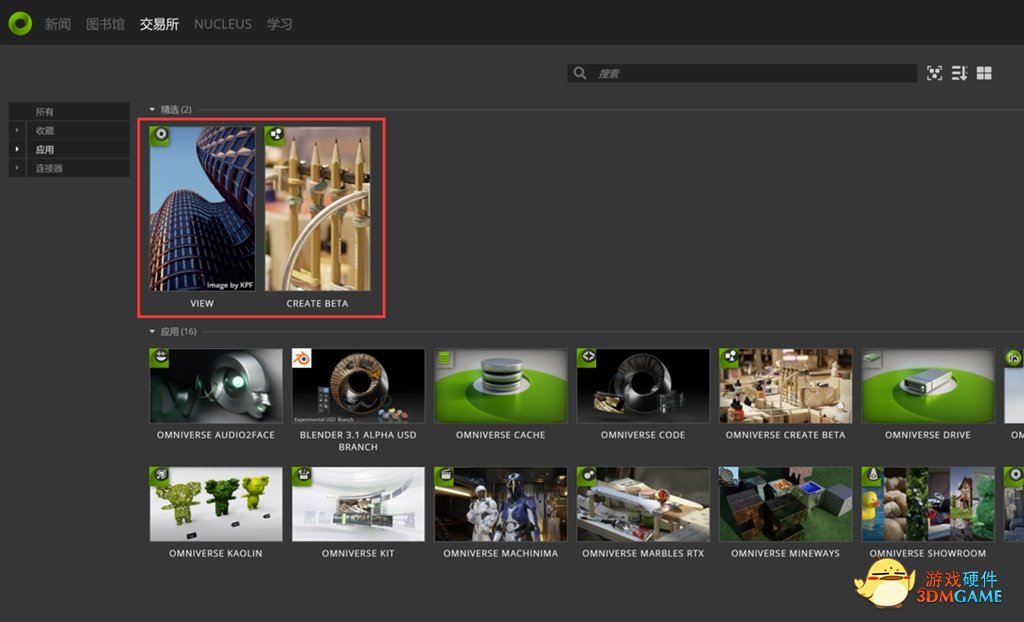The image size is (1024, 622).
Task: Open Omniverse Cache thumbnail
Action: pos(501,385)
